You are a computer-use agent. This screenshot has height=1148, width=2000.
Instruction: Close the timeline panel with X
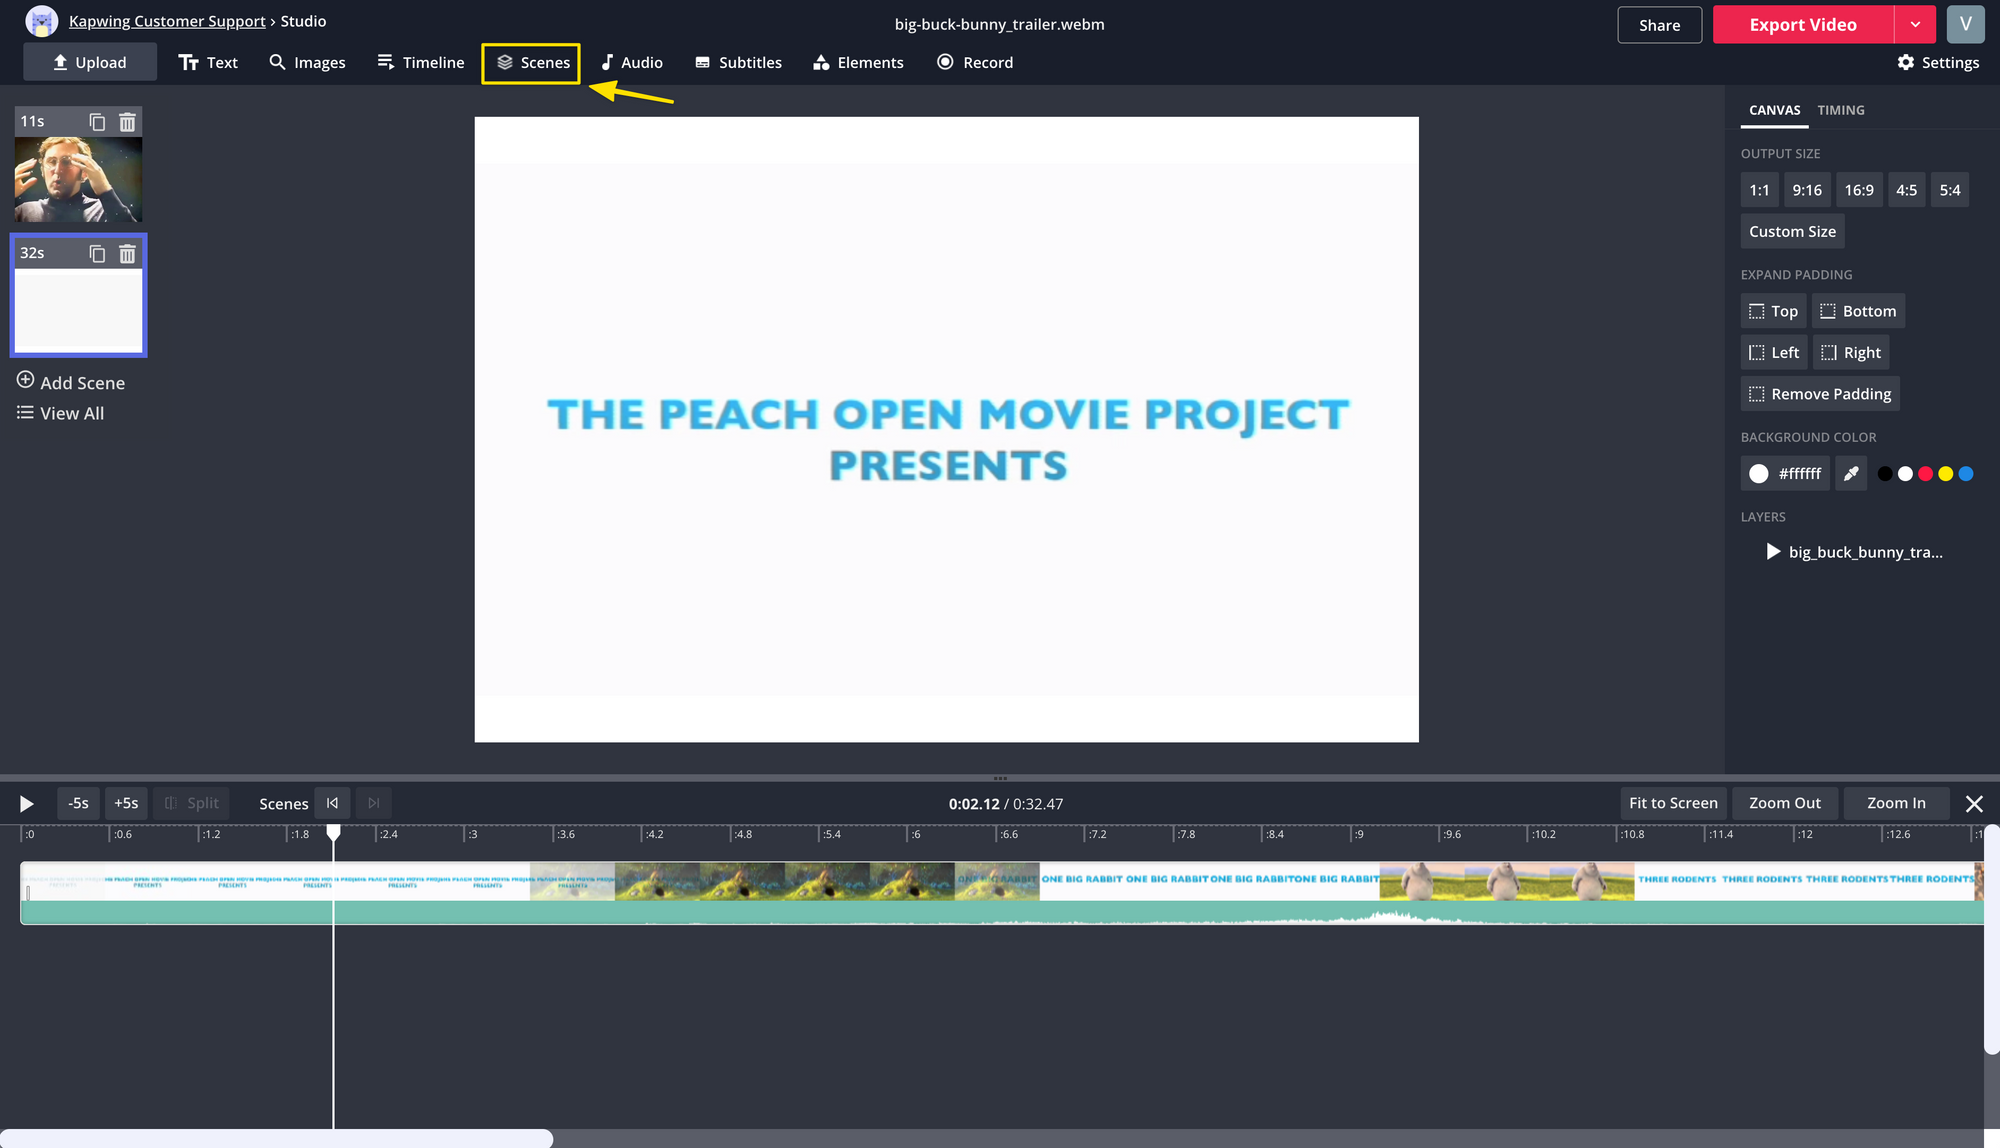[1973, 803]
